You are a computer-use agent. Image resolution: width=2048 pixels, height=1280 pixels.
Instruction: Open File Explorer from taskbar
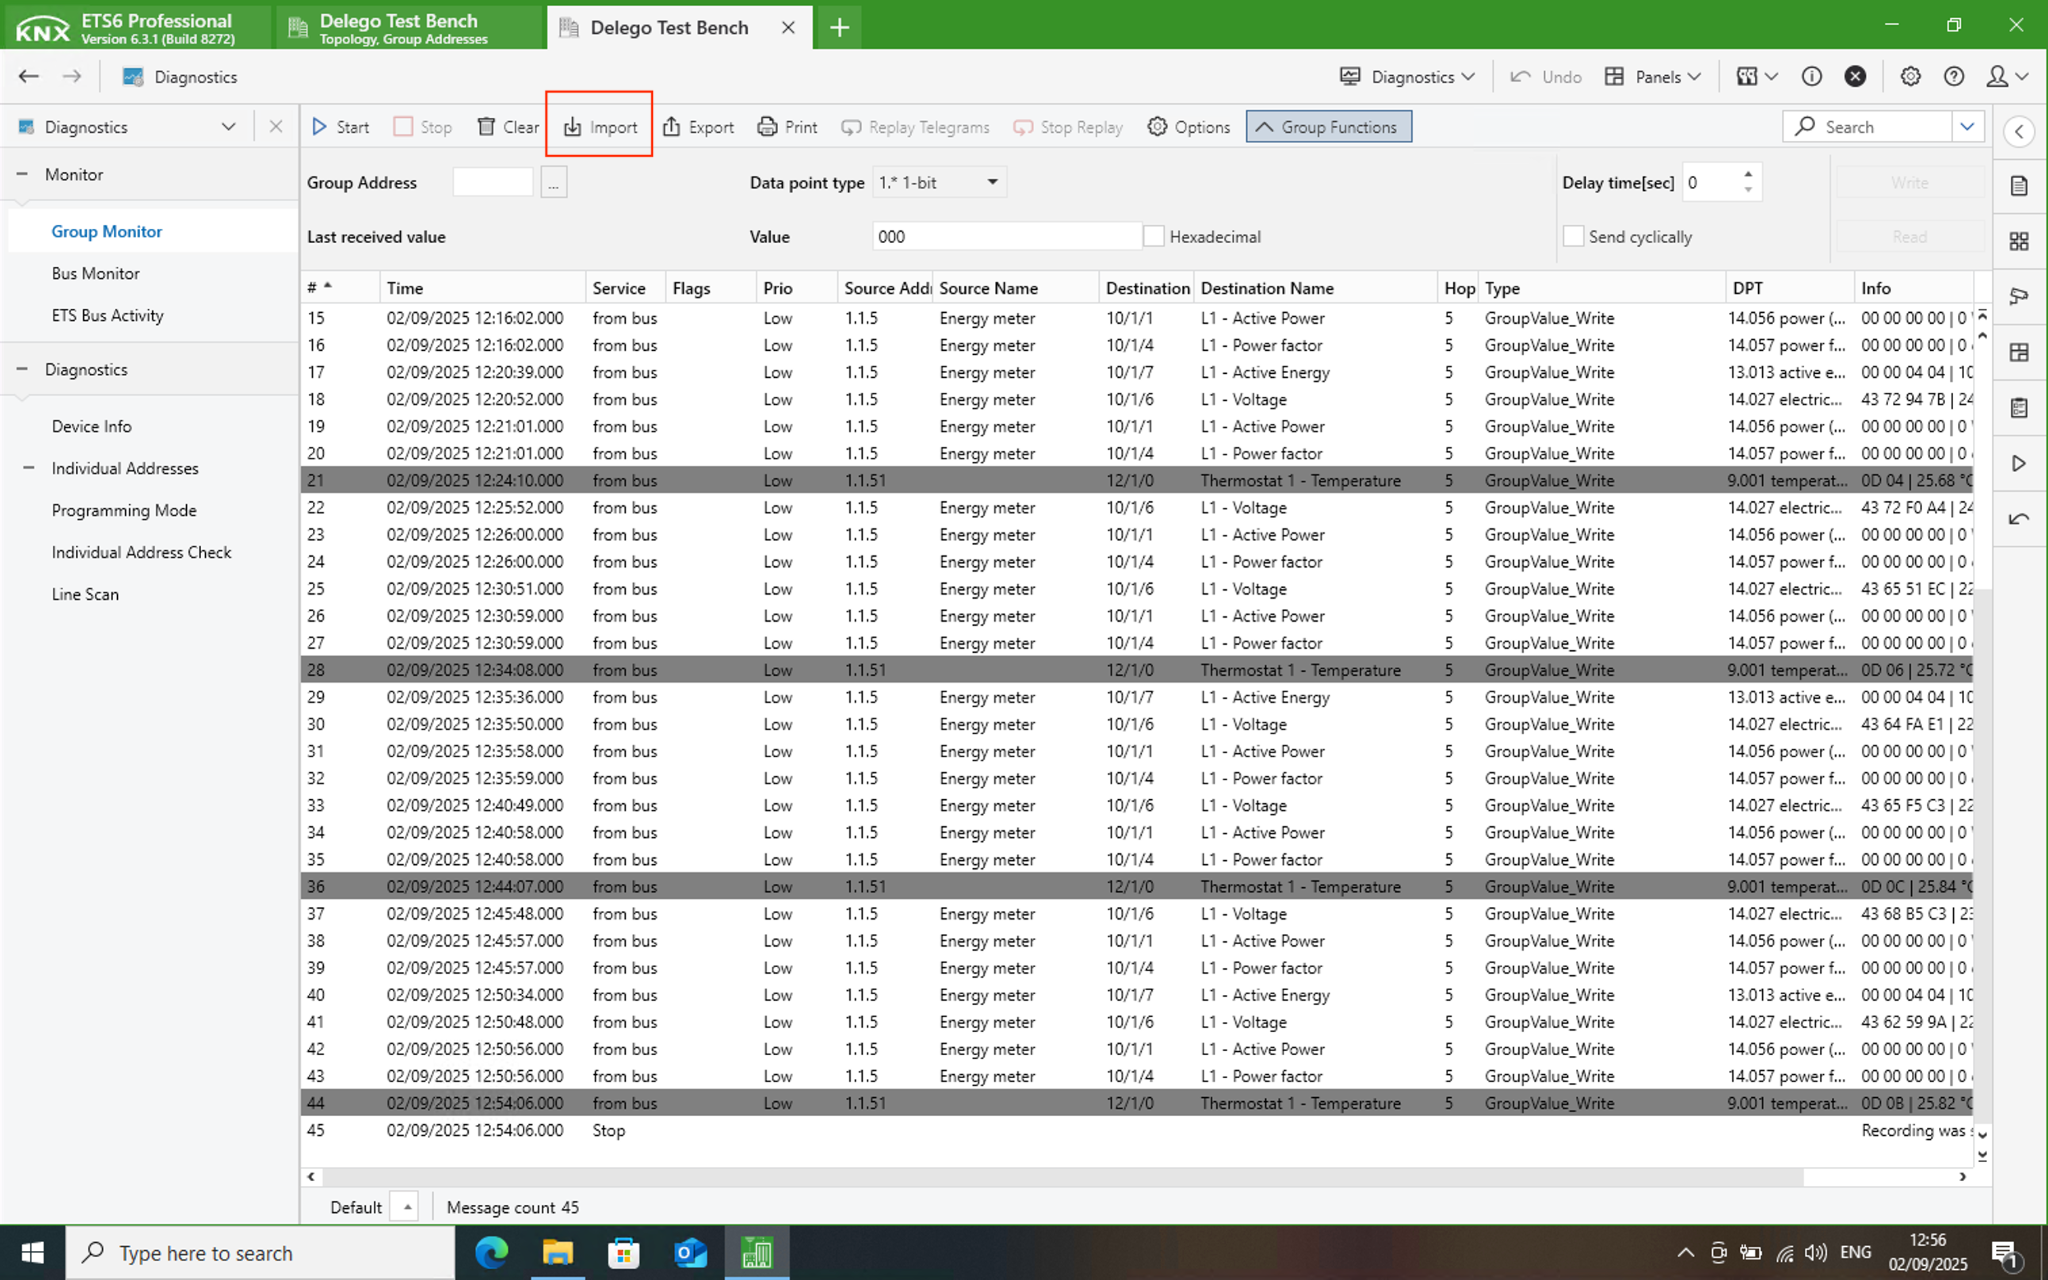[x=557, y=1252]
